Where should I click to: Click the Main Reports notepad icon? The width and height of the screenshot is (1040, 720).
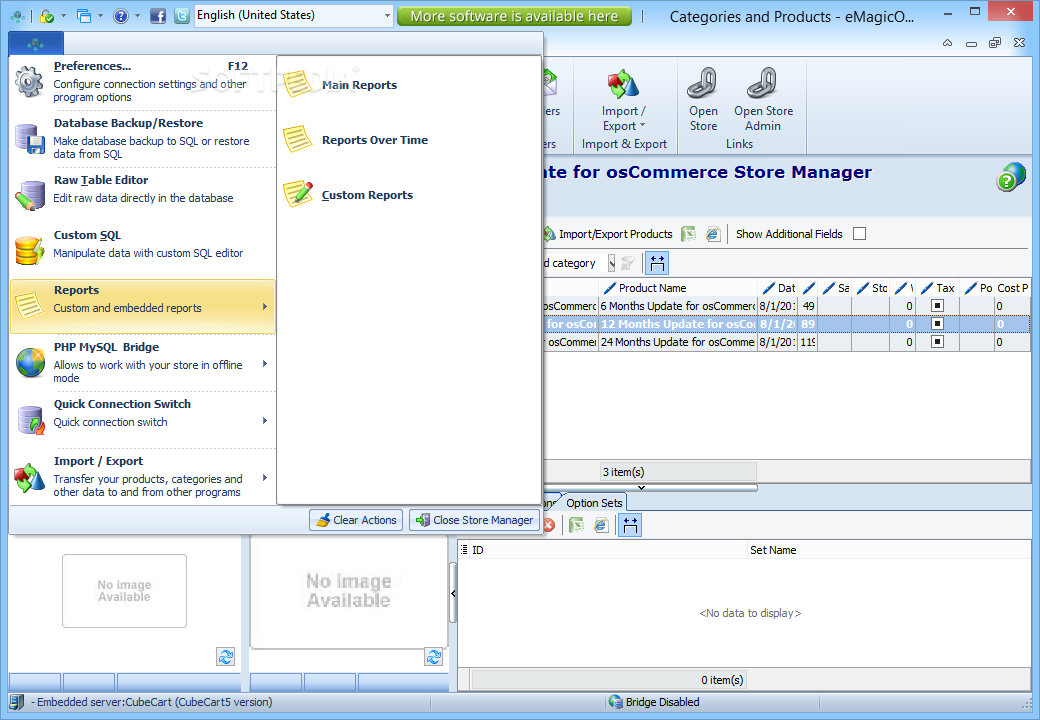pos(297,84)
